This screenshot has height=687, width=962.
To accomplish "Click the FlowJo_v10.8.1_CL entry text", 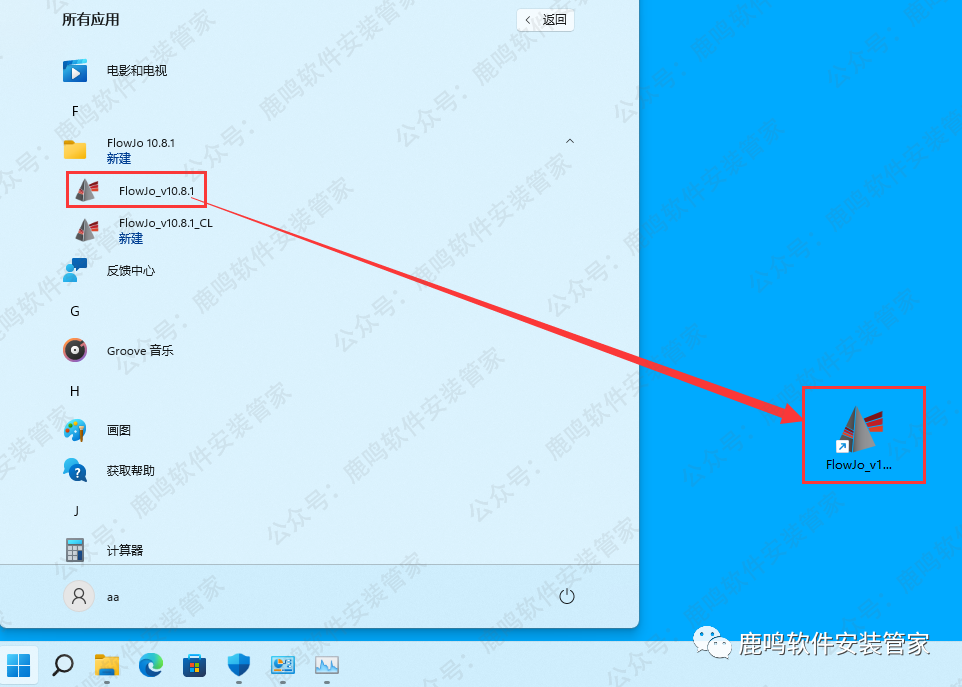I will [166, 223].
